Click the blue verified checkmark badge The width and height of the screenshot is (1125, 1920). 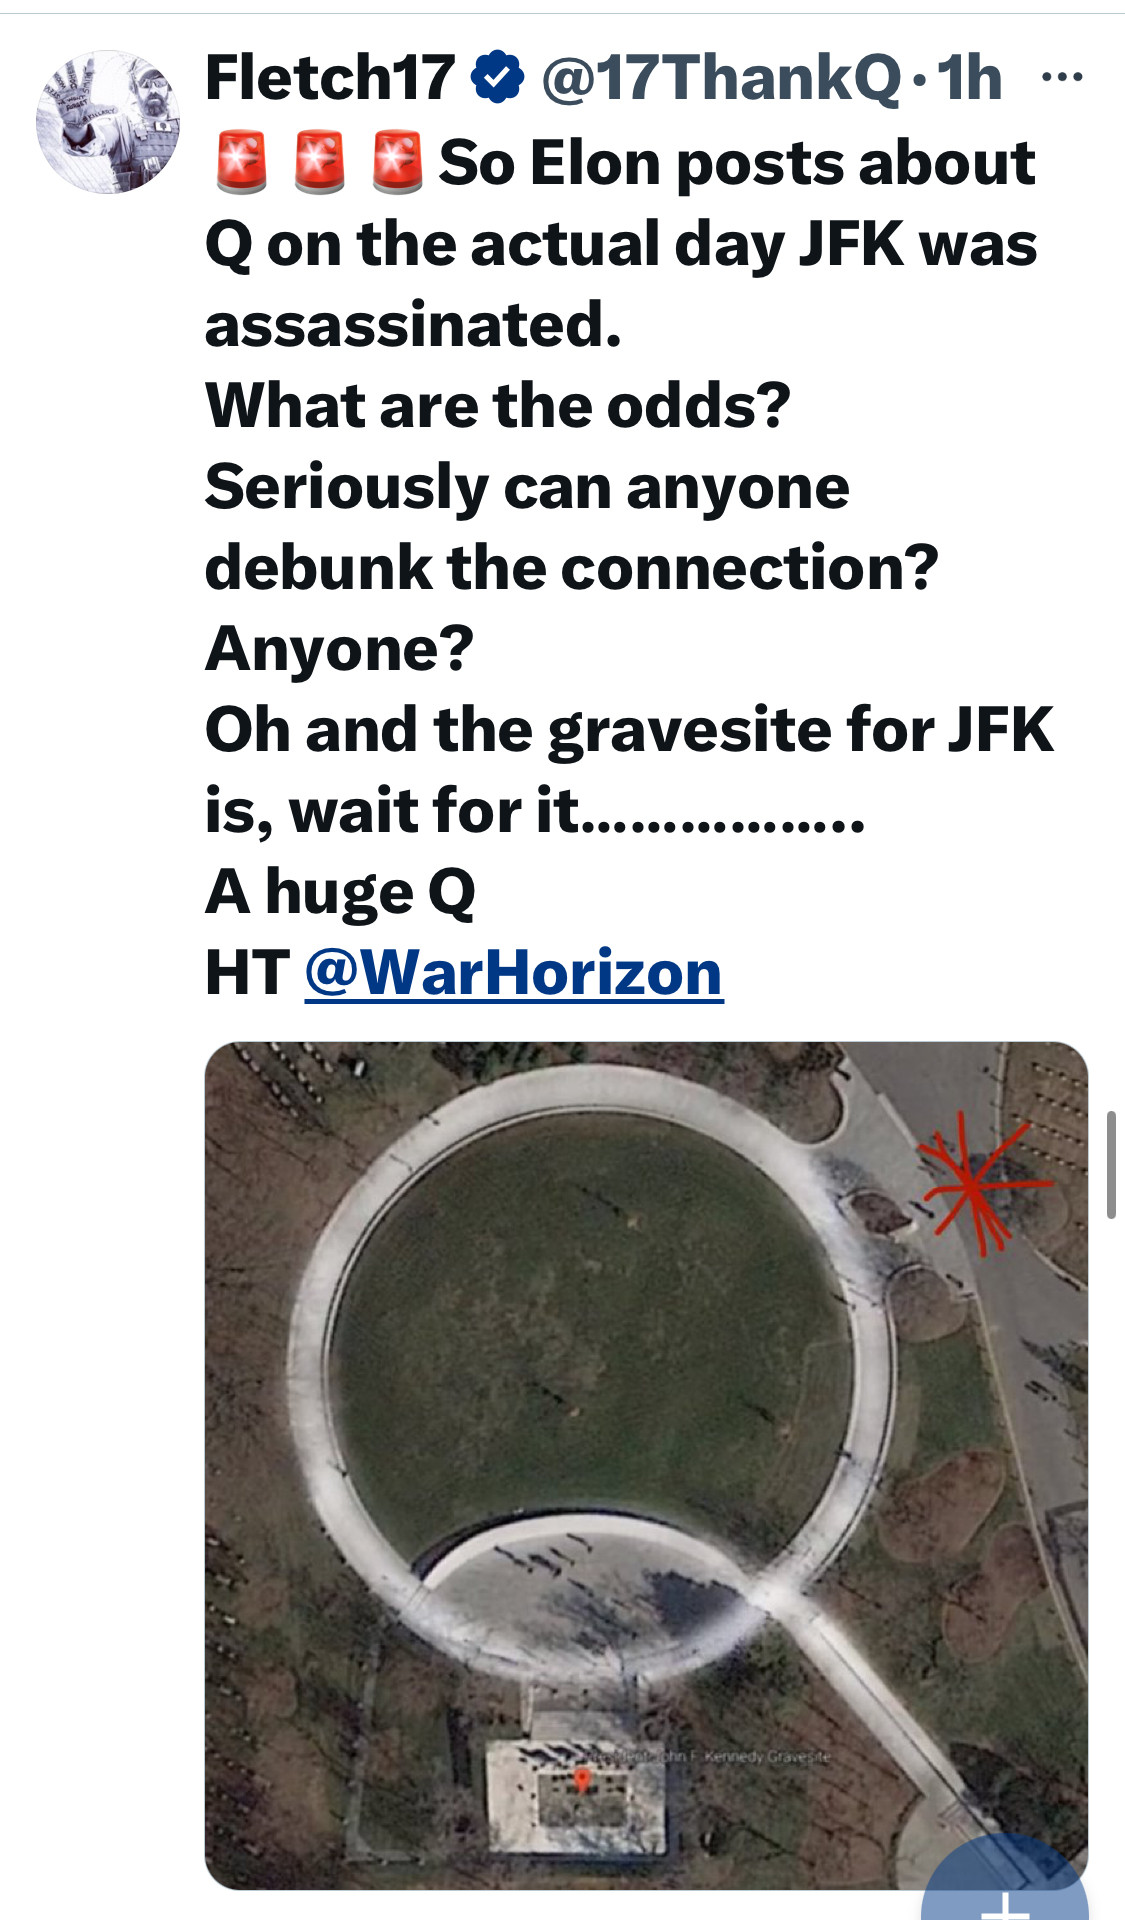(x=497, y=78)
